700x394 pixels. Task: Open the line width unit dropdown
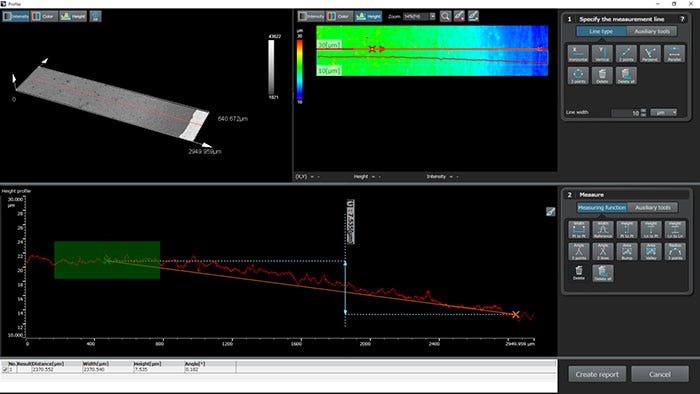click(x=664, y=112)
